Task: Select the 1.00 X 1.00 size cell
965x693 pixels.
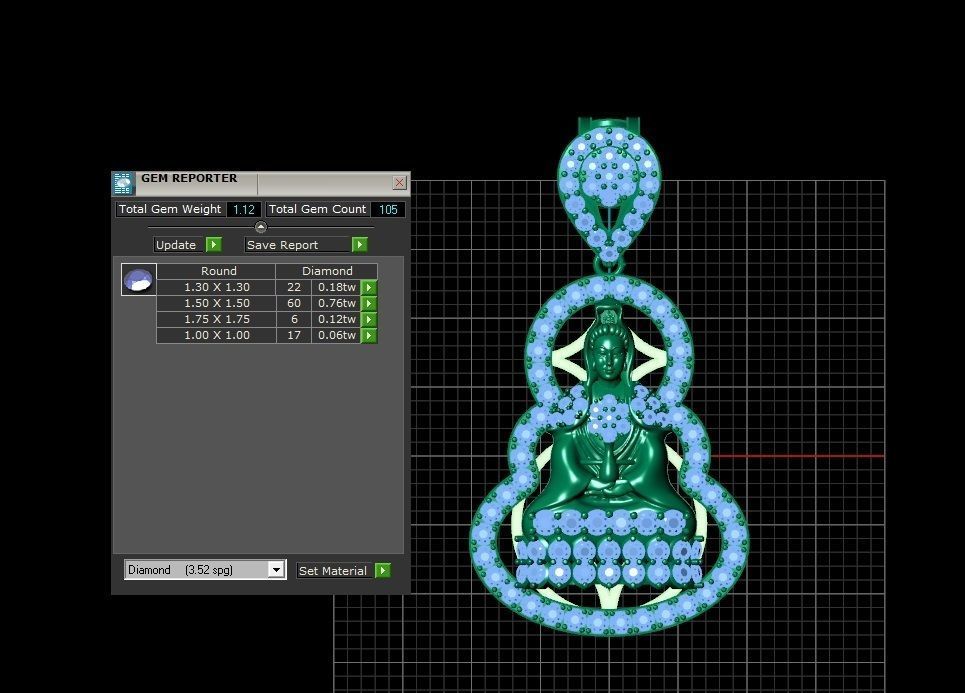Action: point(217,335)
